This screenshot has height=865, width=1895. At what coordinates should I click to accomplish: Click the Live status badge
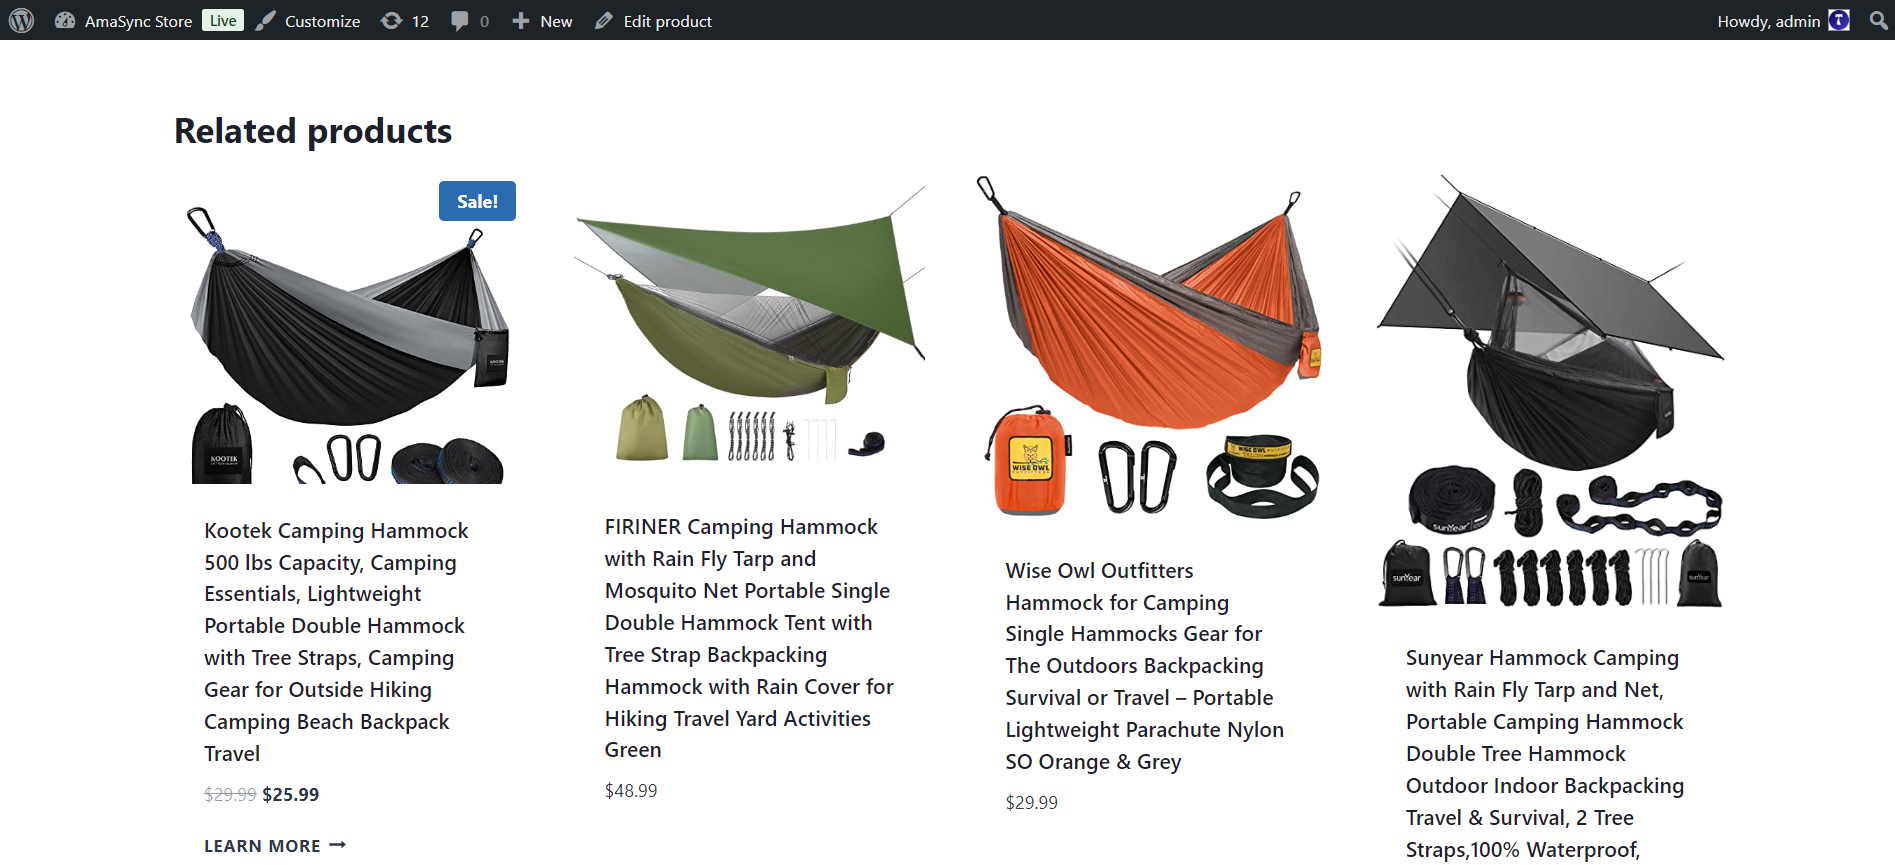pos(223,21)
